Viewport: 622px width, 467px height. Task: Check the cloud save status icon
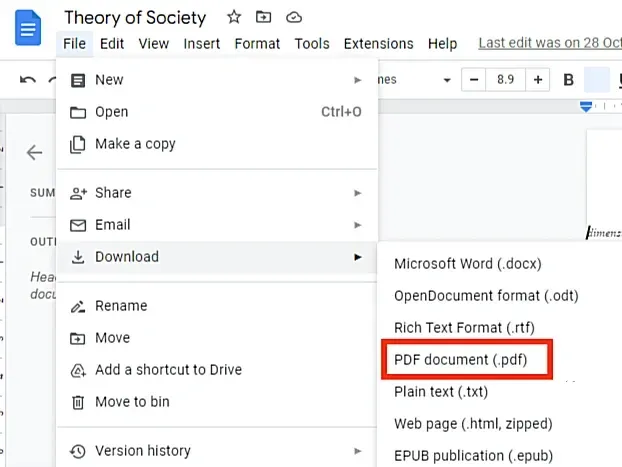(x=294, y=17)
